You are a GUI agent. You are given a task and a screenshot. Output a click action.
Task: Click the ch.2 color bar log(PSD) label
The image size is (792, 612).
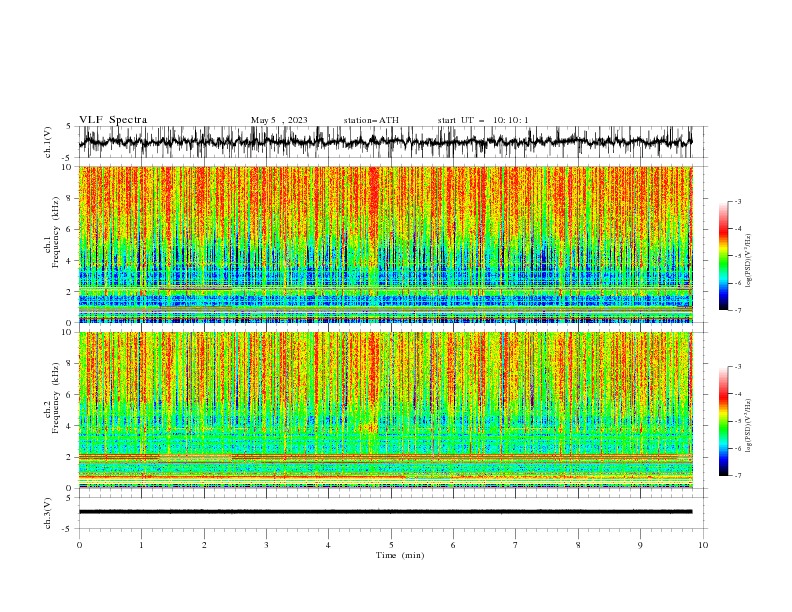[748, 426]
